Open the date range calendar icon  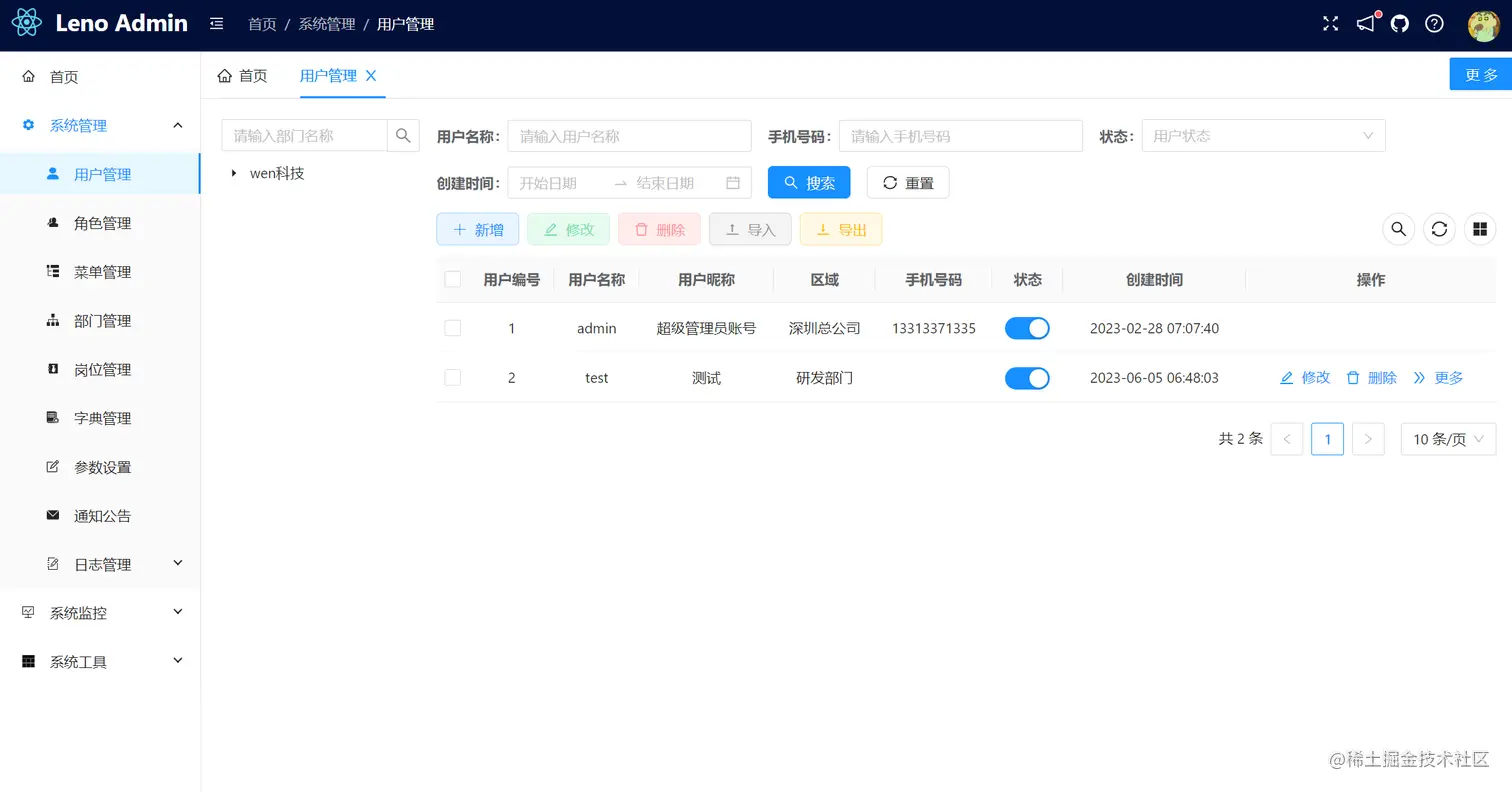tap(733, 183)
